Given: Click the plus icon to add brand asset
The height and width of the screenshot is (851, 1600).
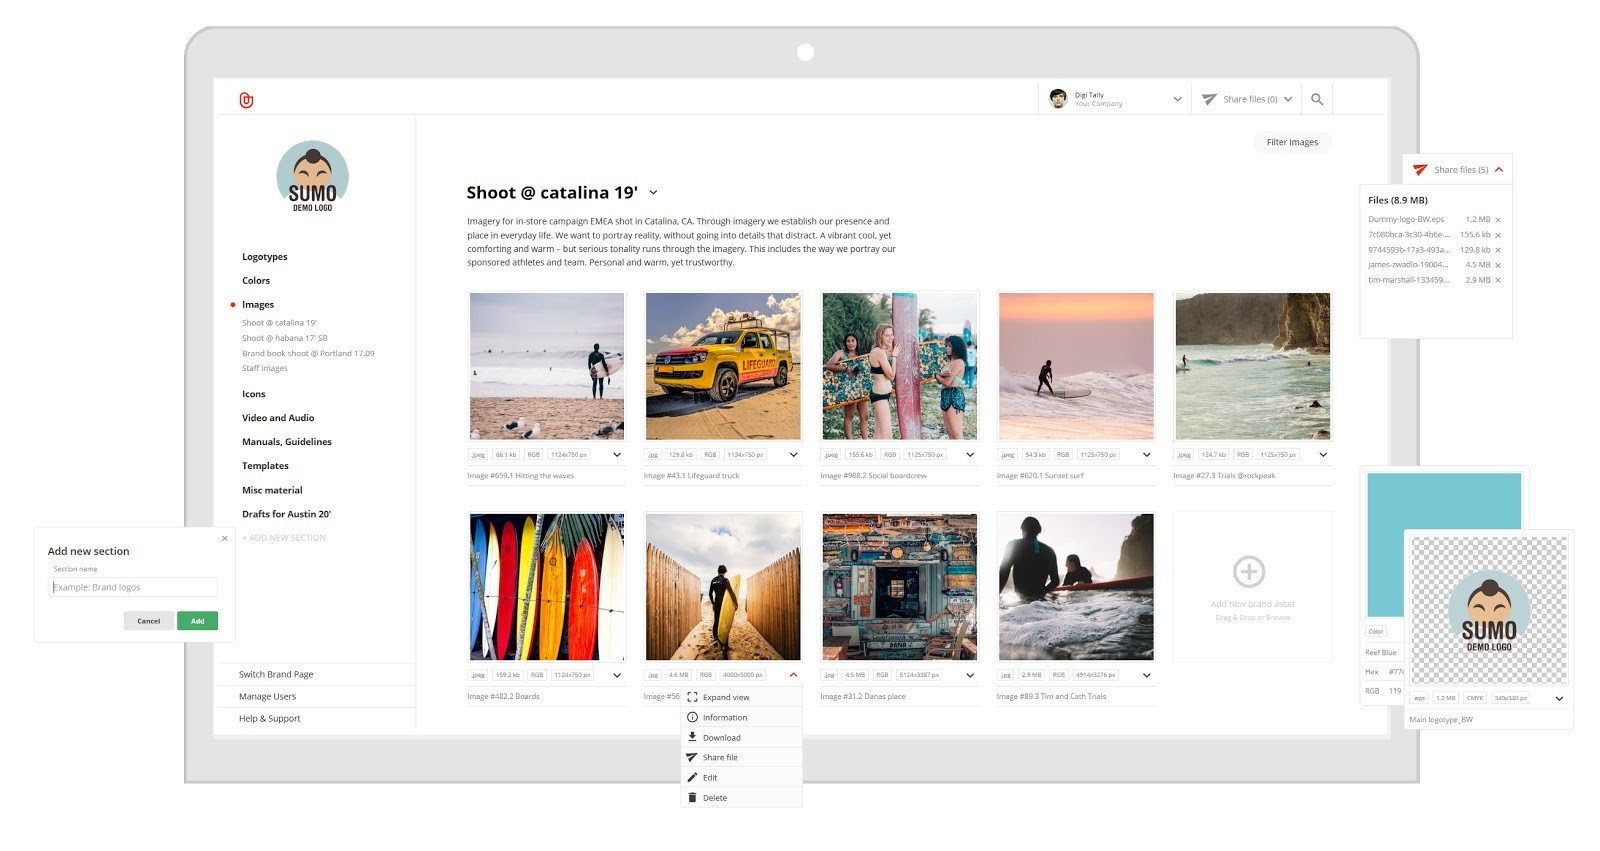Looking at the screenshot, I should [1248, 572].
